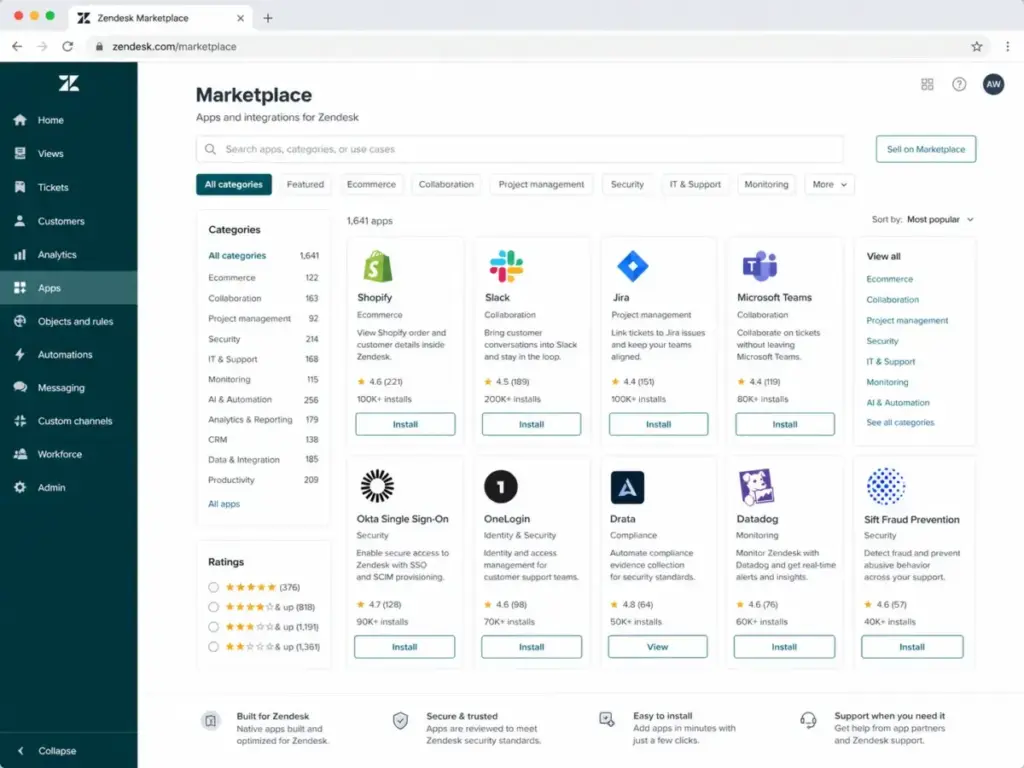Filter by Data & Integration category
The height and width of the screenshot is (768, 1024).
point(263,460)
